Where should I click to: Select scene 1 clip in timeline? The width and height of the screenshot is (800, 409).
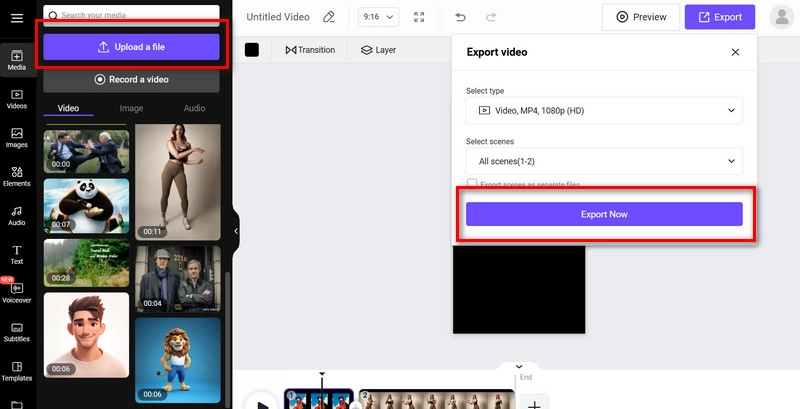[319, 399]
